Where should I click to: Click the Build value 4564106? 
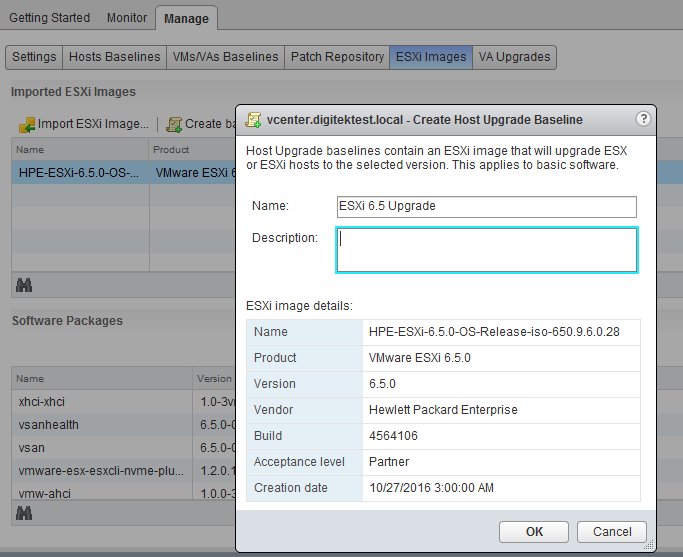[x=393, y=436]
